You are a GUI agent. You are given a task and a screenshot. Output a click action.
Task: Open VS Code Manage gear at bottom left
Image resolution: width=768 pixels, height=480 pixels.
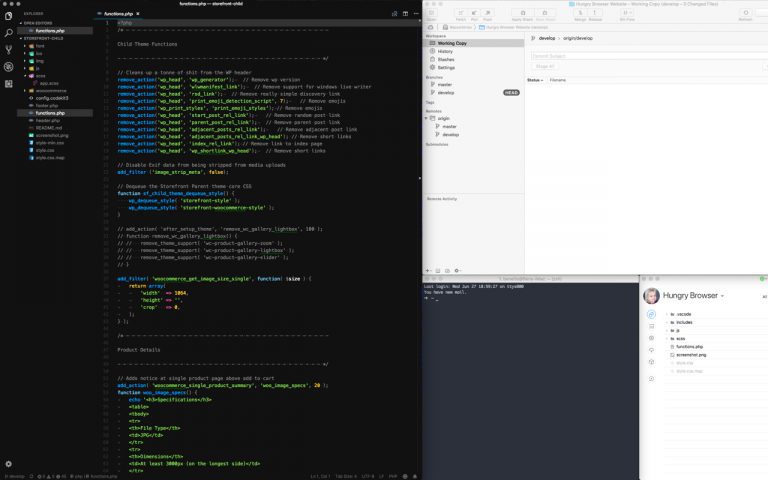coord(8,464)
